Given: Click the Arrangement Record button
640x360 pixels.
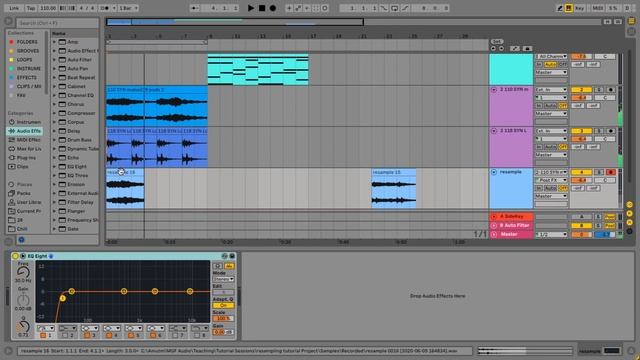Looking at the screenshot, I should pyautogui.click(x=273, y=8).
